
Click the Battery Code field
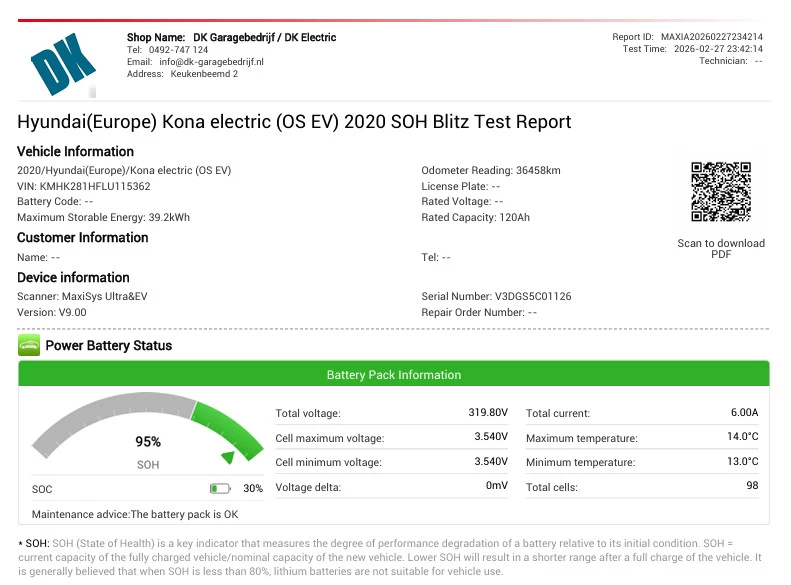(x=55, y=201)
